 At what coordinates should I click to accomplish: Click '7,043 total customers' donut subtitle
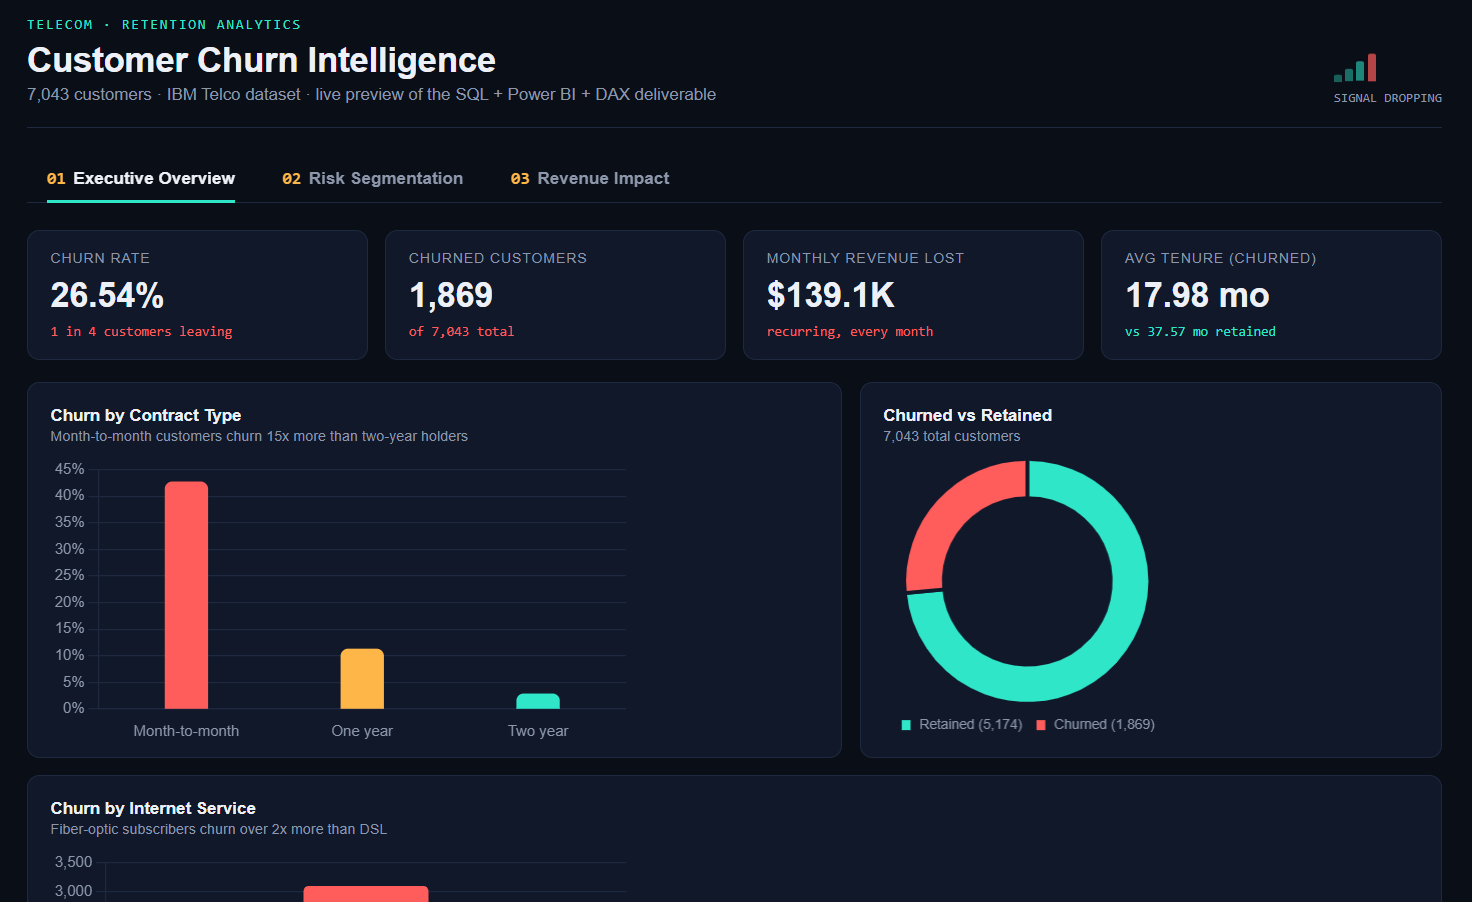952,436
